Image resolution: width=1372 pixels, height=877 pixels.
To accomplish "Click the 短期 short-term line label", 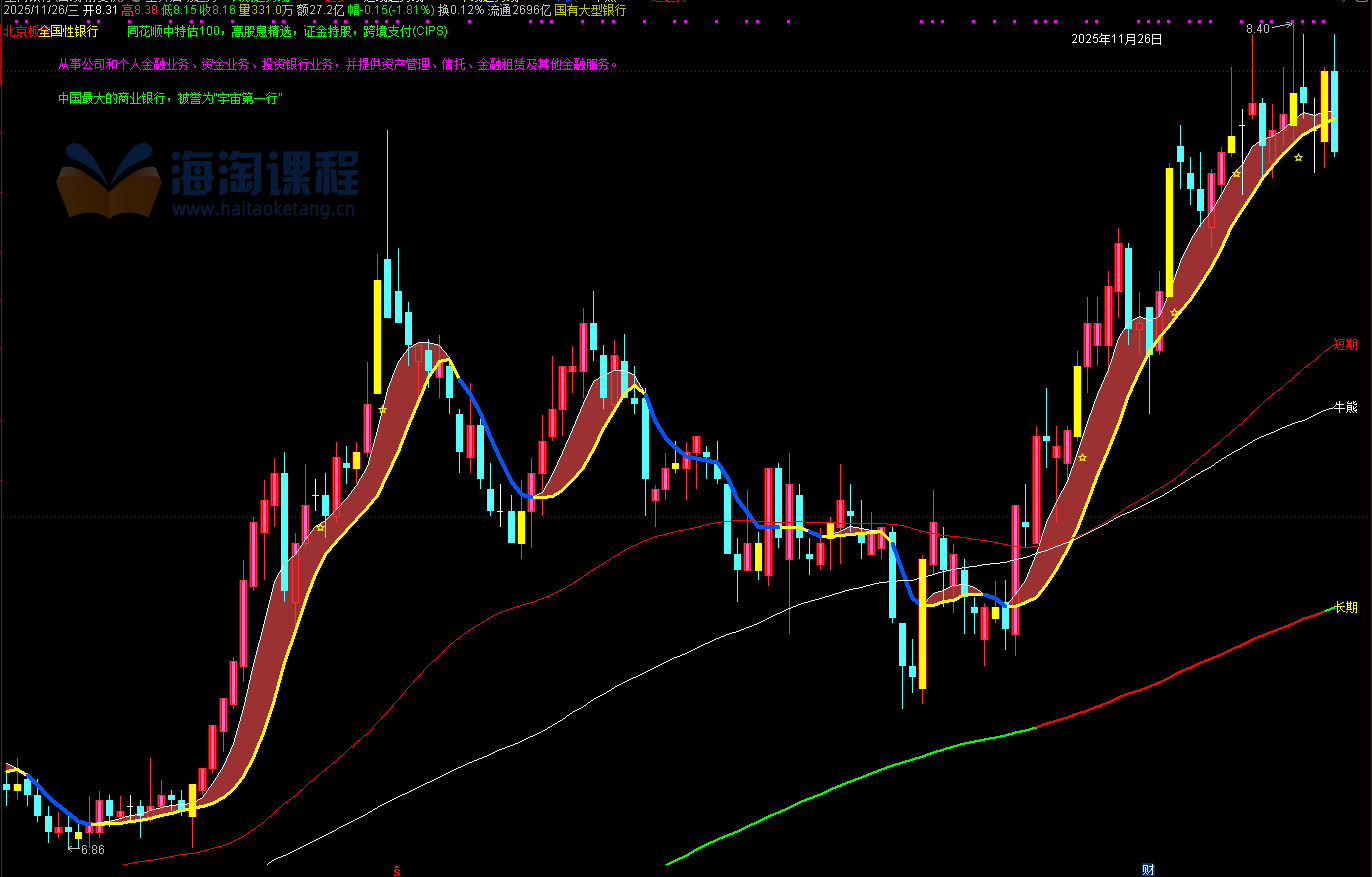I will tap(1345, 345).
